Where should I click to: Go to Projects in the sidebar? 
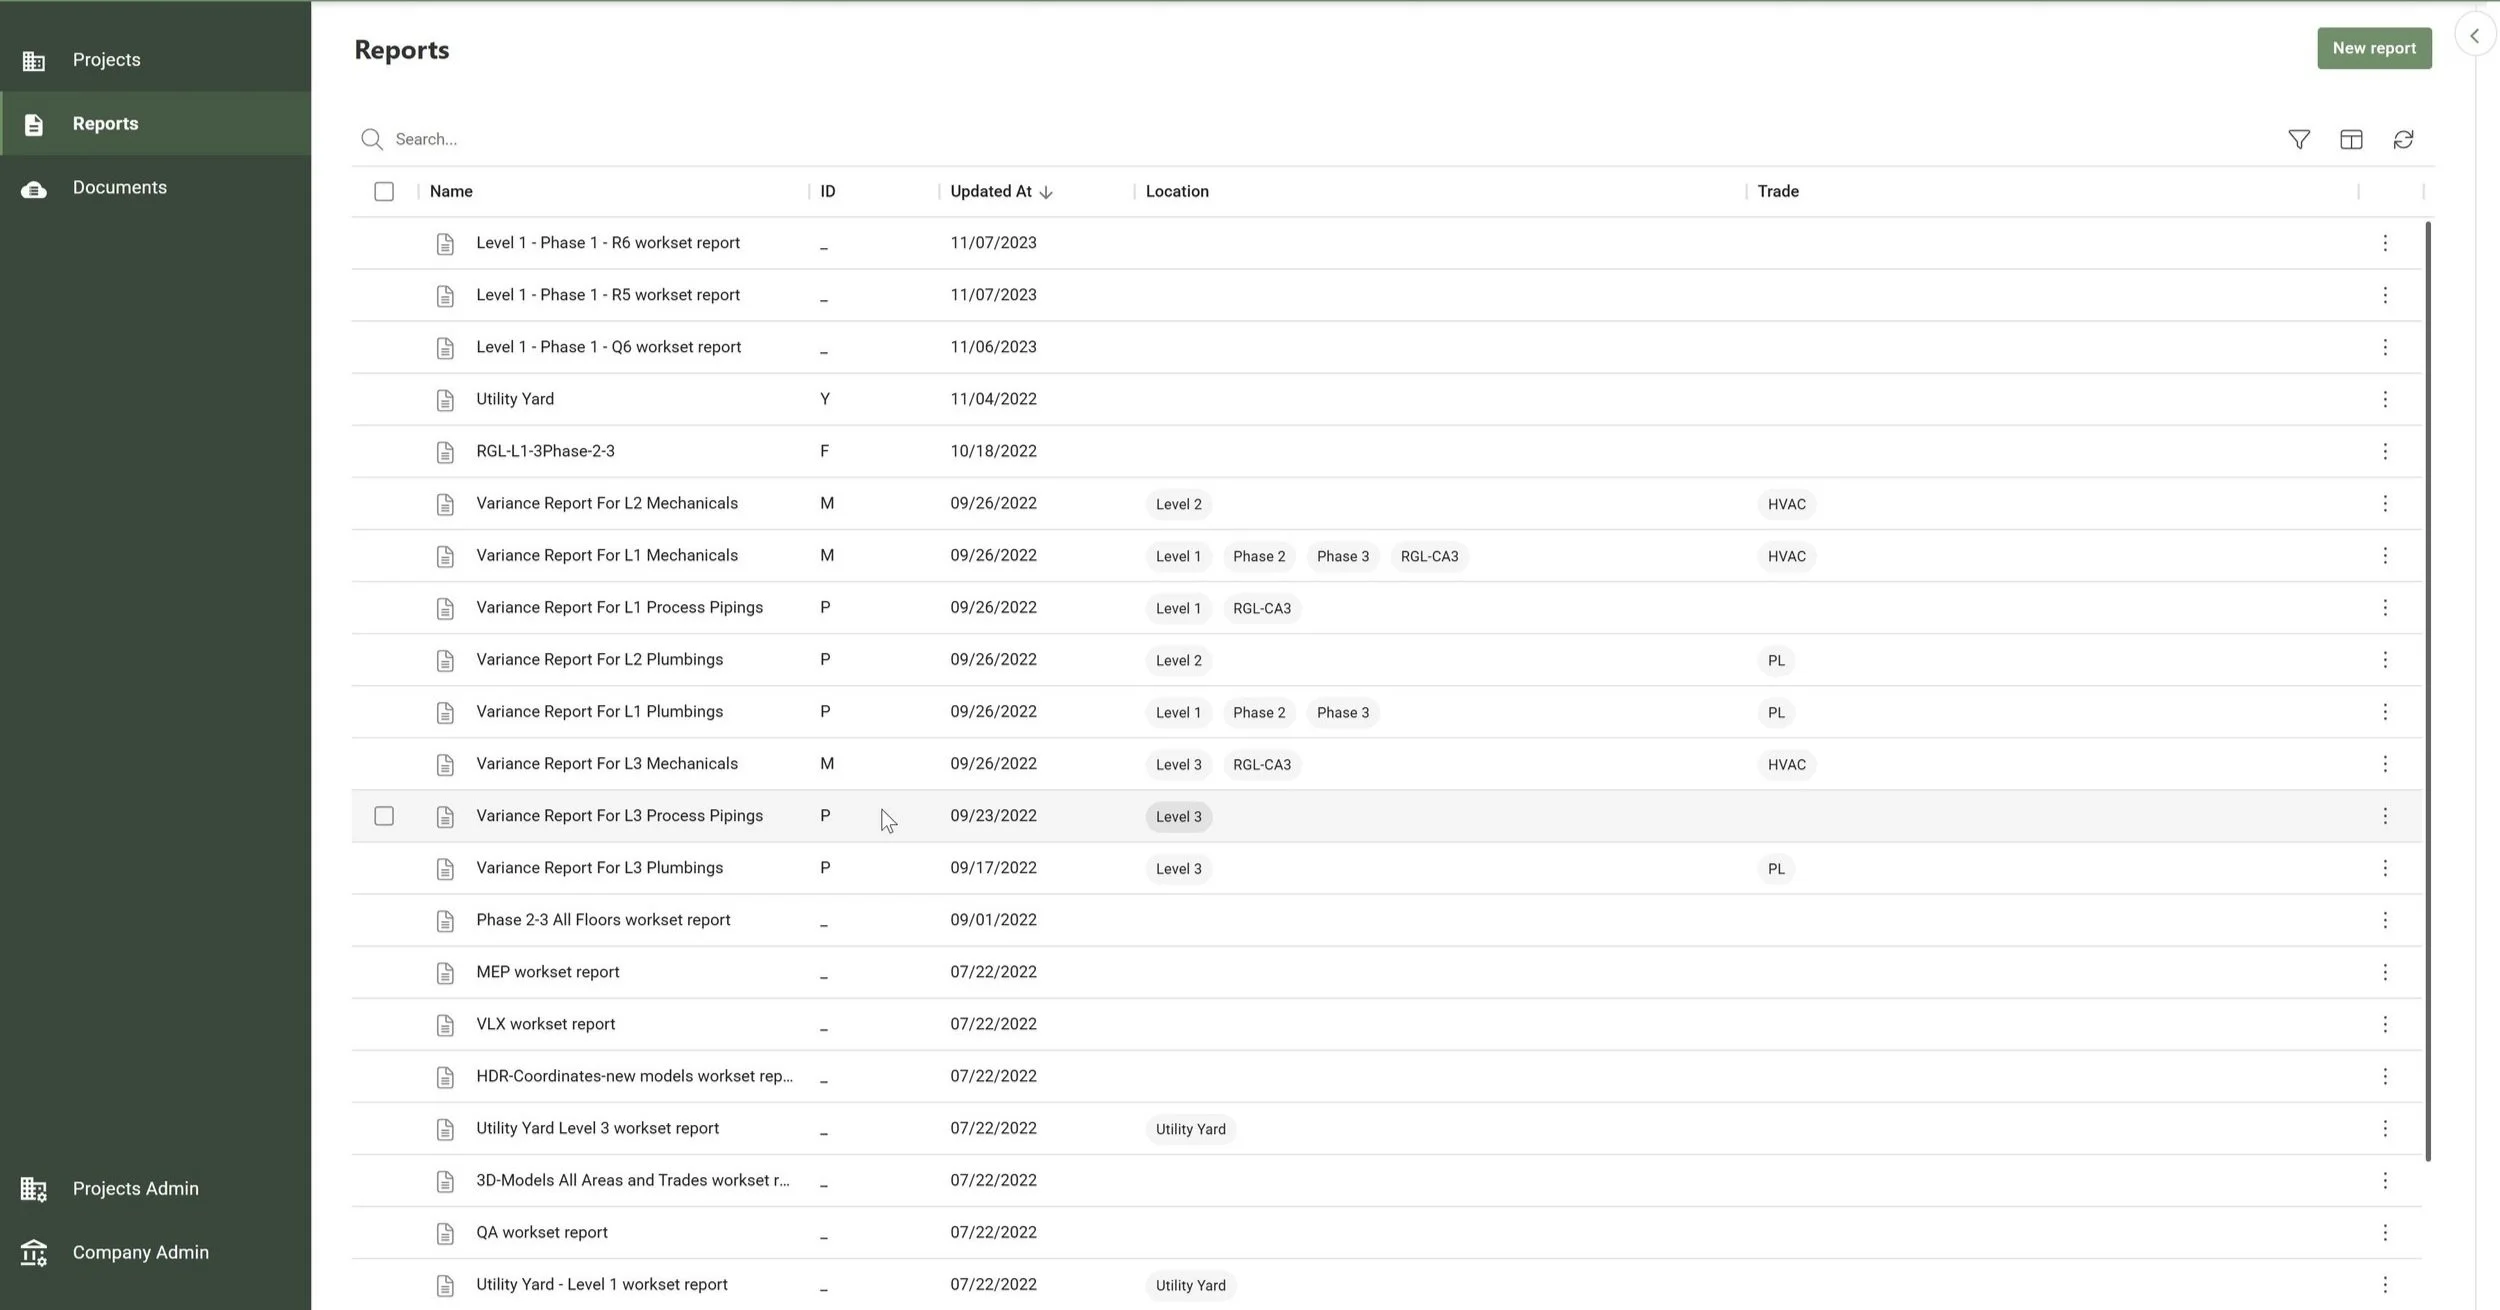point(106,60)
